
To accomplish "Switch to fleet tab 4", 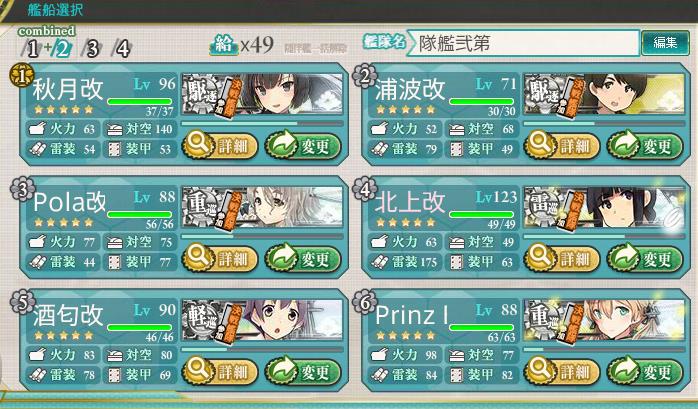I will (122, 49).
